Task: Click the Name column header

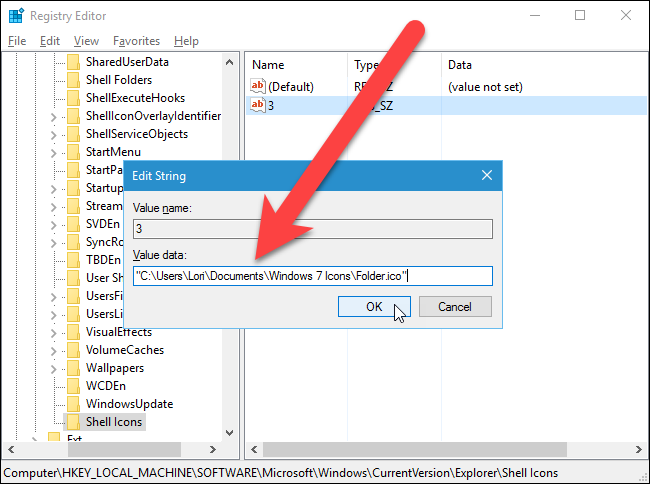Action: 268,65
